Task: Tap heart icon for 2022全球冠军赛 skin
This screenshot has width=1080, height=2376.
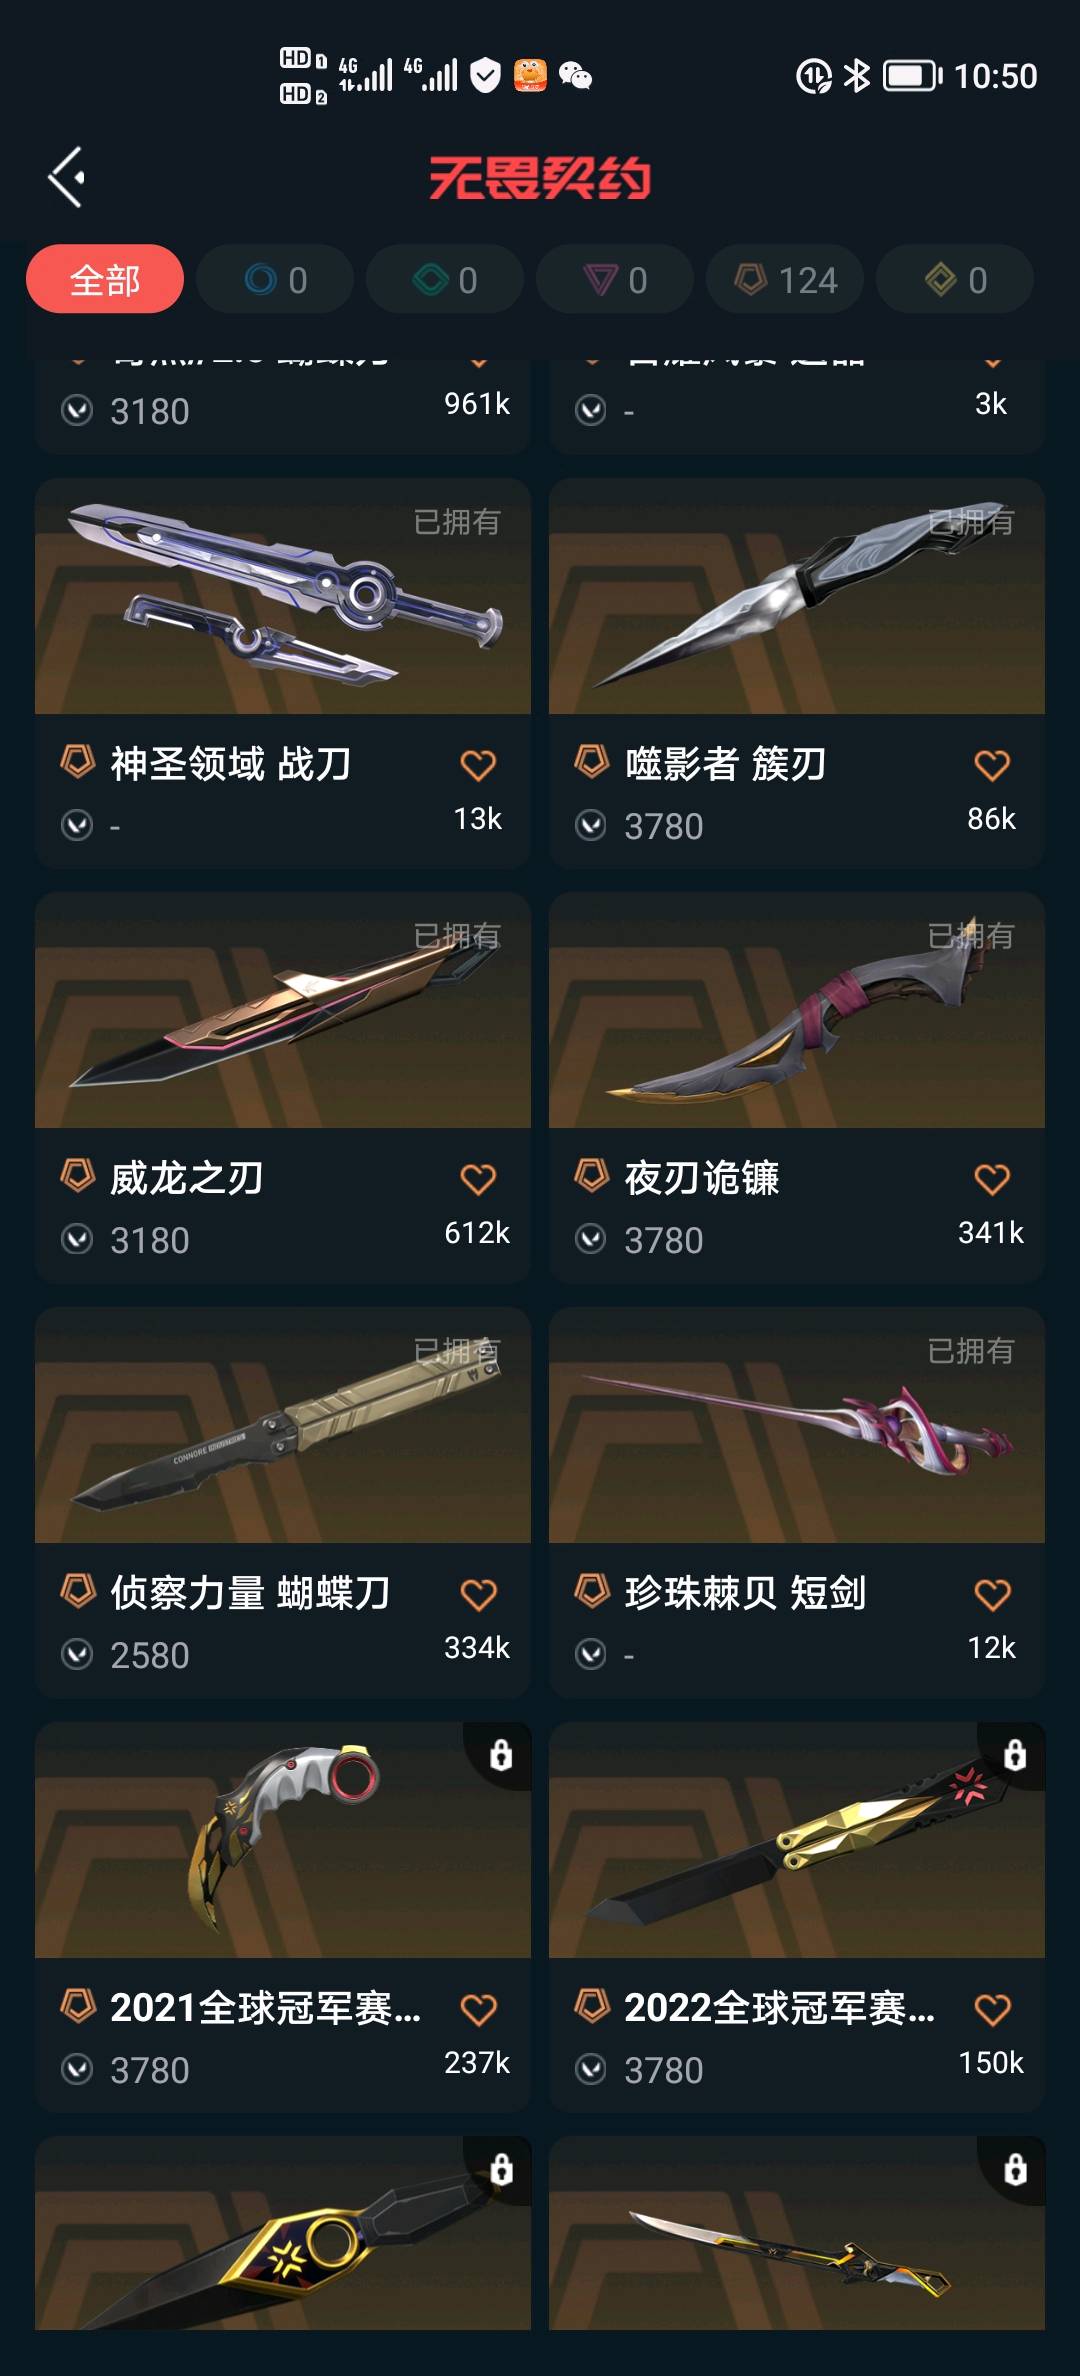Action: [992, 2009]
